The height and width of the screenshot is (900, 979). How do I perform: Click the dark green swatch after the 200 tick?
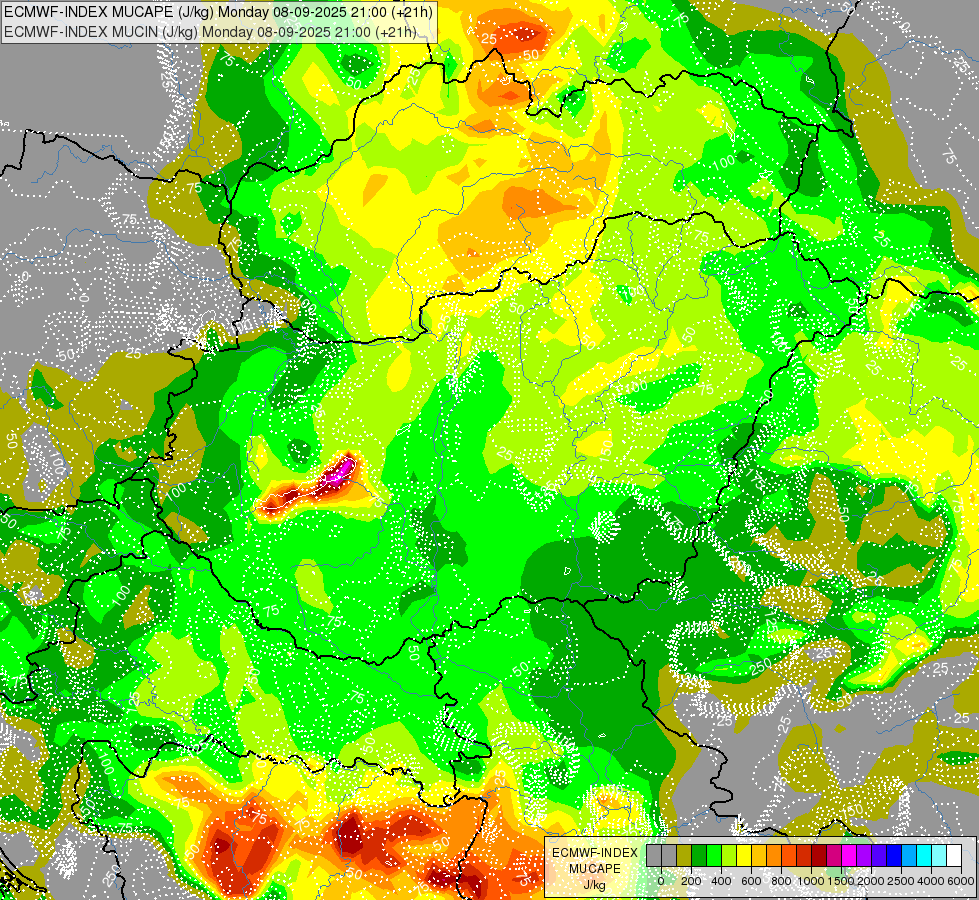pyautogui.click(x=699, y=855)
